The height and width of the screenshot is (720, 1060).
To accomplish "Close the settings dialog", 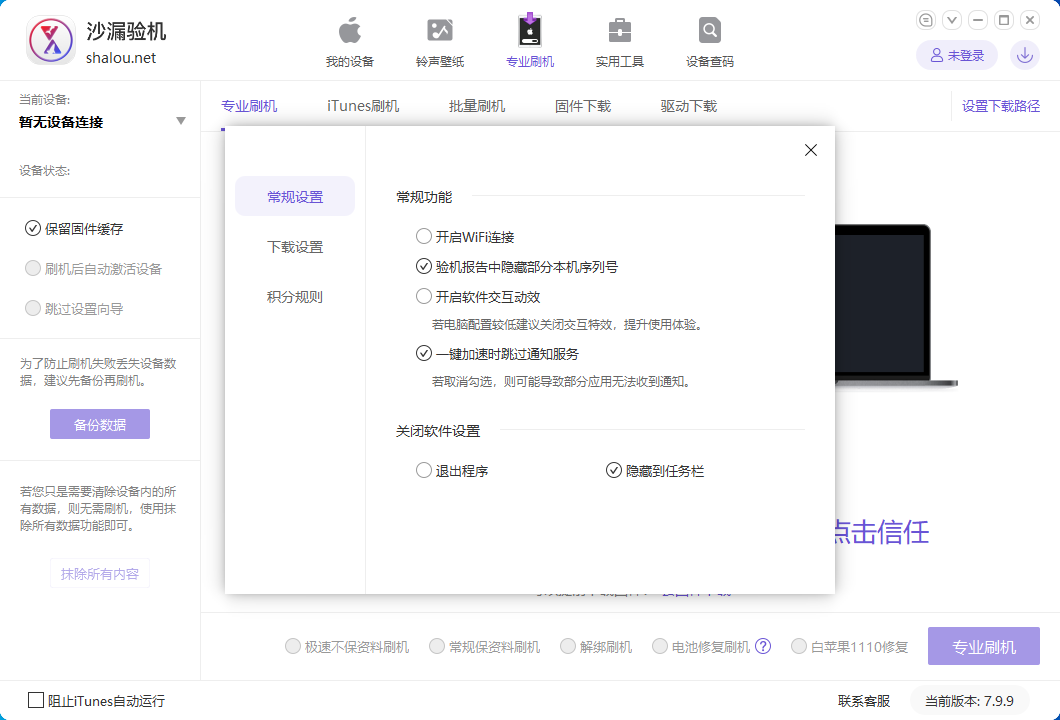I will tap(810, 149).
